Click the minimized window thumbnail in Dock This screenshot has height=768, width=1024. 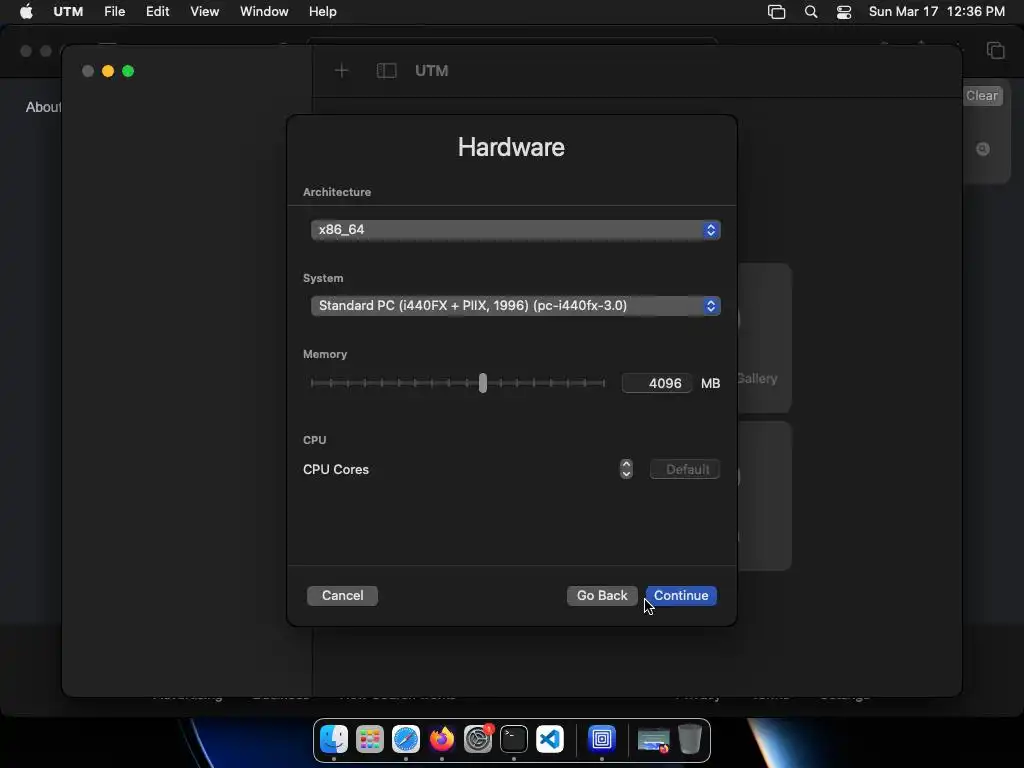(x=654, y=740)
